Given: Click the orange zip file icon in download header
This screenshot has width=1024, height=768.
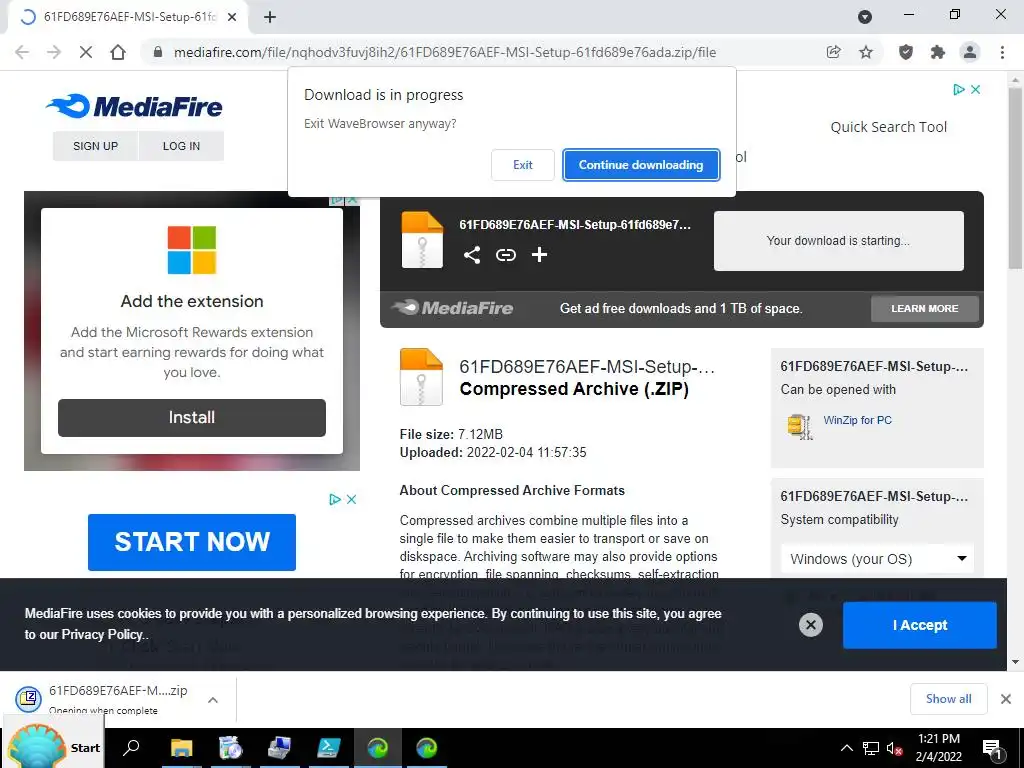Looking at the screenshot, I should pyautogui.click(x=422, y=240).
